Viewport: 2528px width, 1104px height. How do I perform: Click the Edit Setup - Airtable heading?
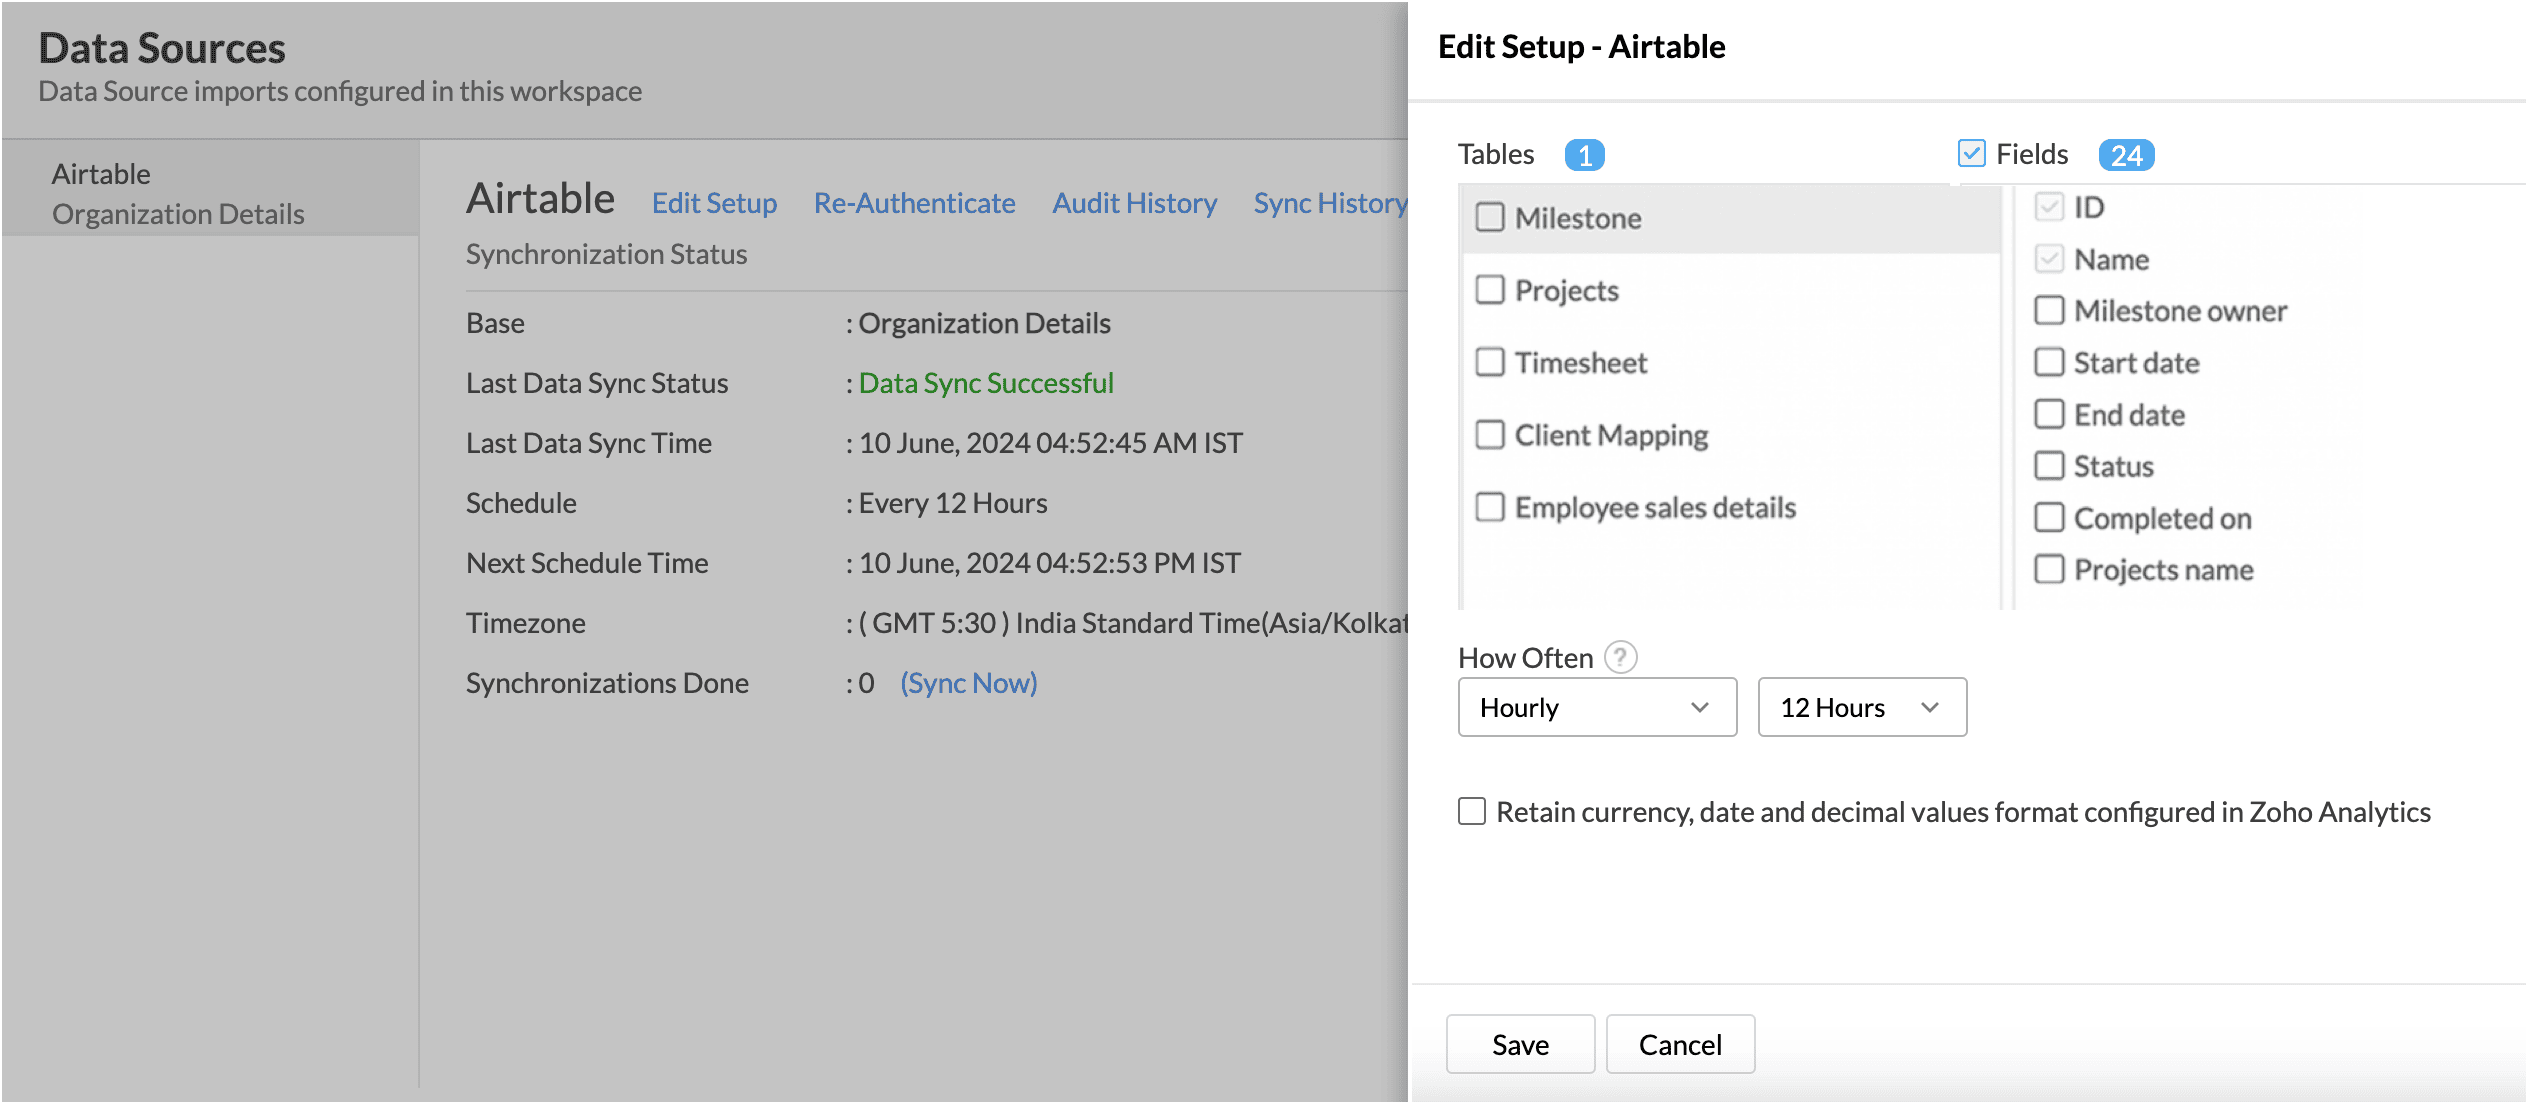tap(1581, 47)
